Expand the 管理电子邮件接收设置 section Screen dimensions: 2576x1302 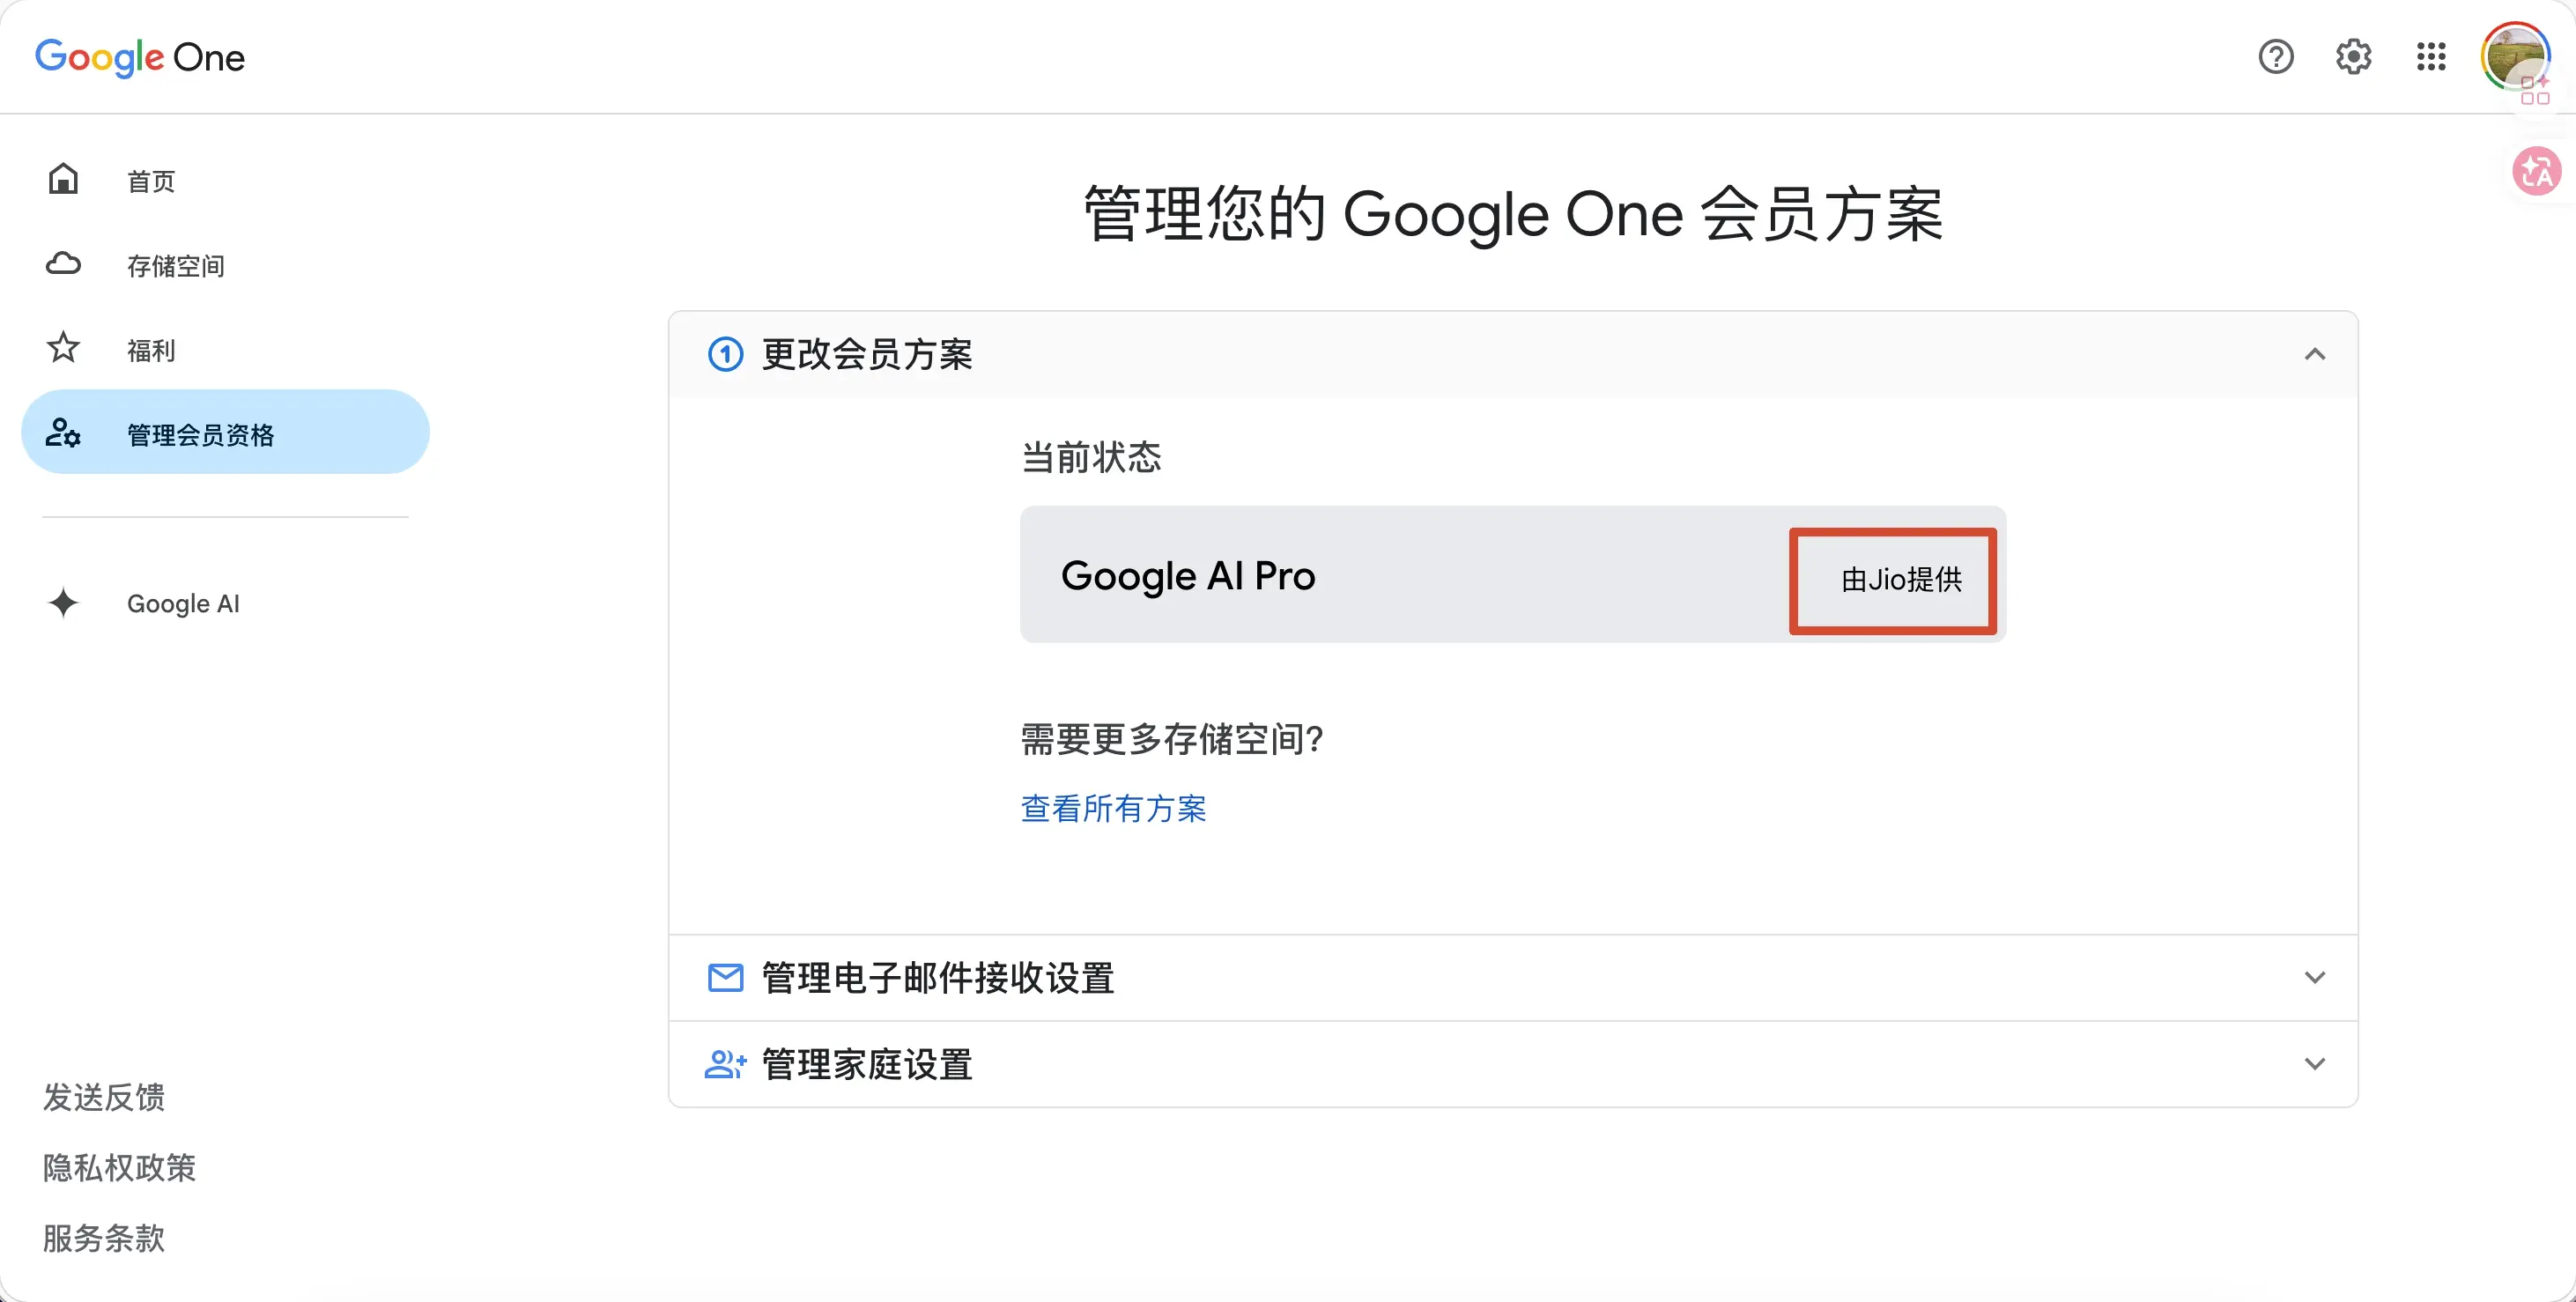(x=1512, y=978)
